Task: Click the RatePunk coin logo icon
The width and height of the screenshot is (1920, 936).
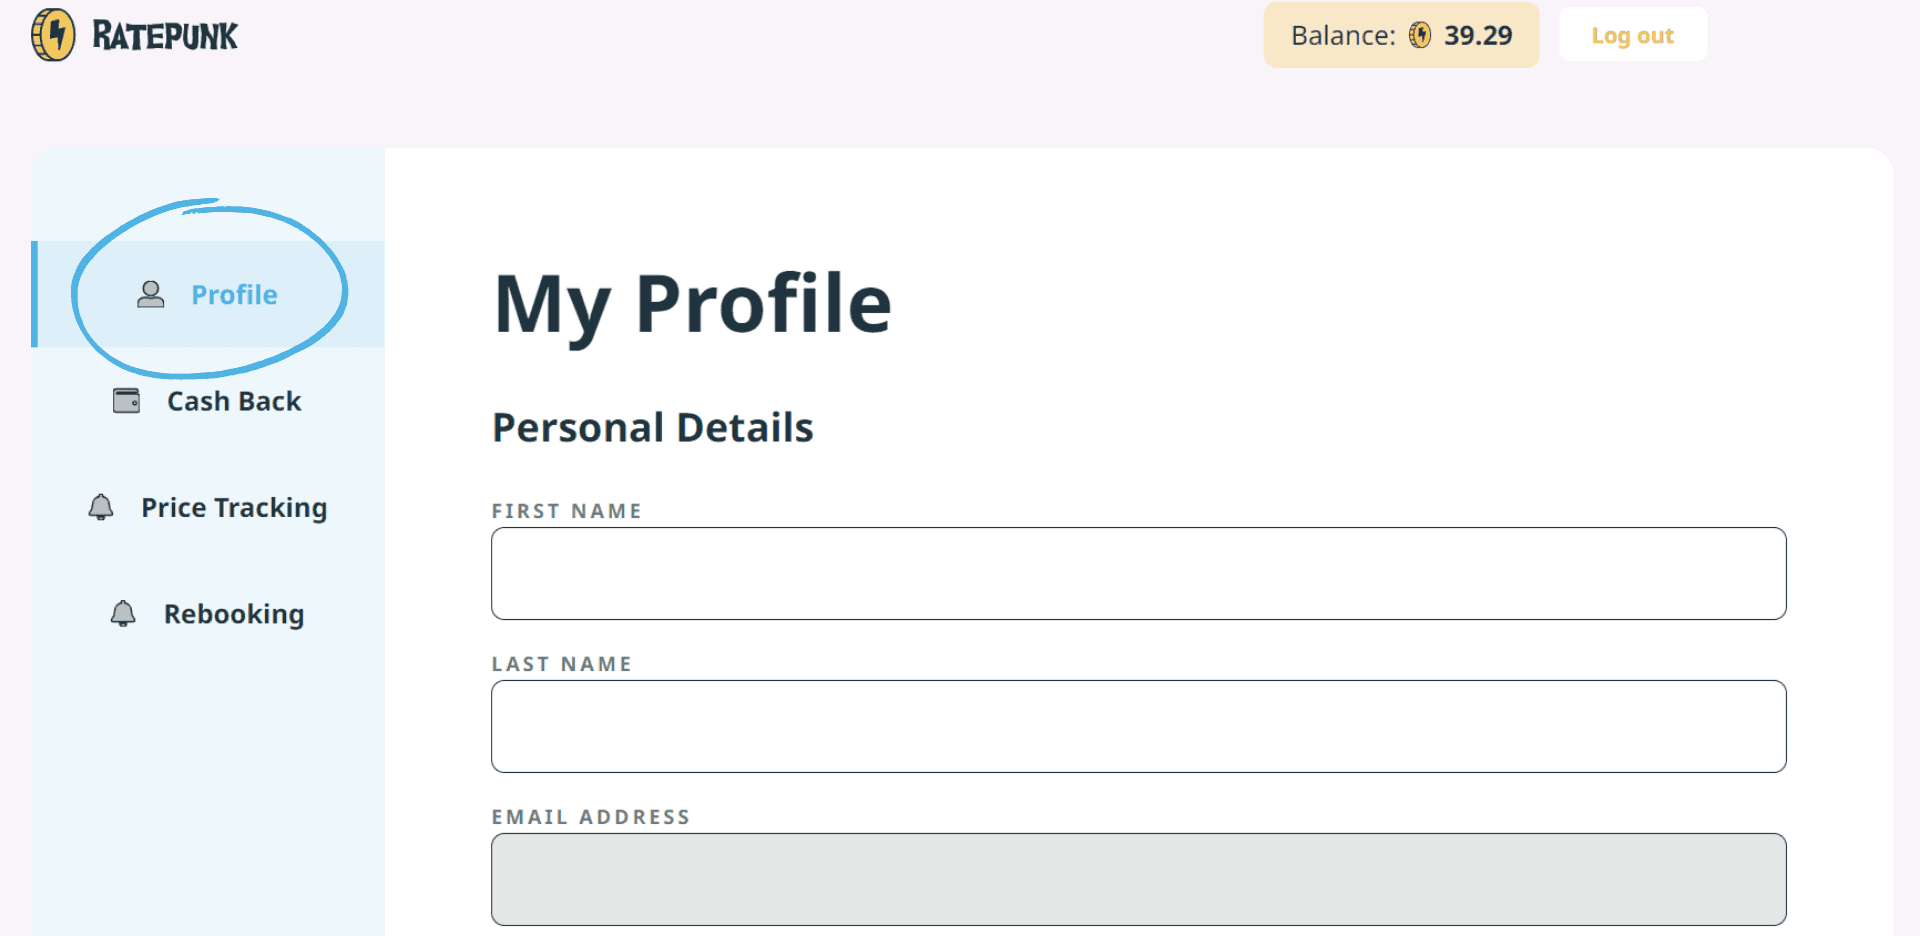Action: (53, 35)
